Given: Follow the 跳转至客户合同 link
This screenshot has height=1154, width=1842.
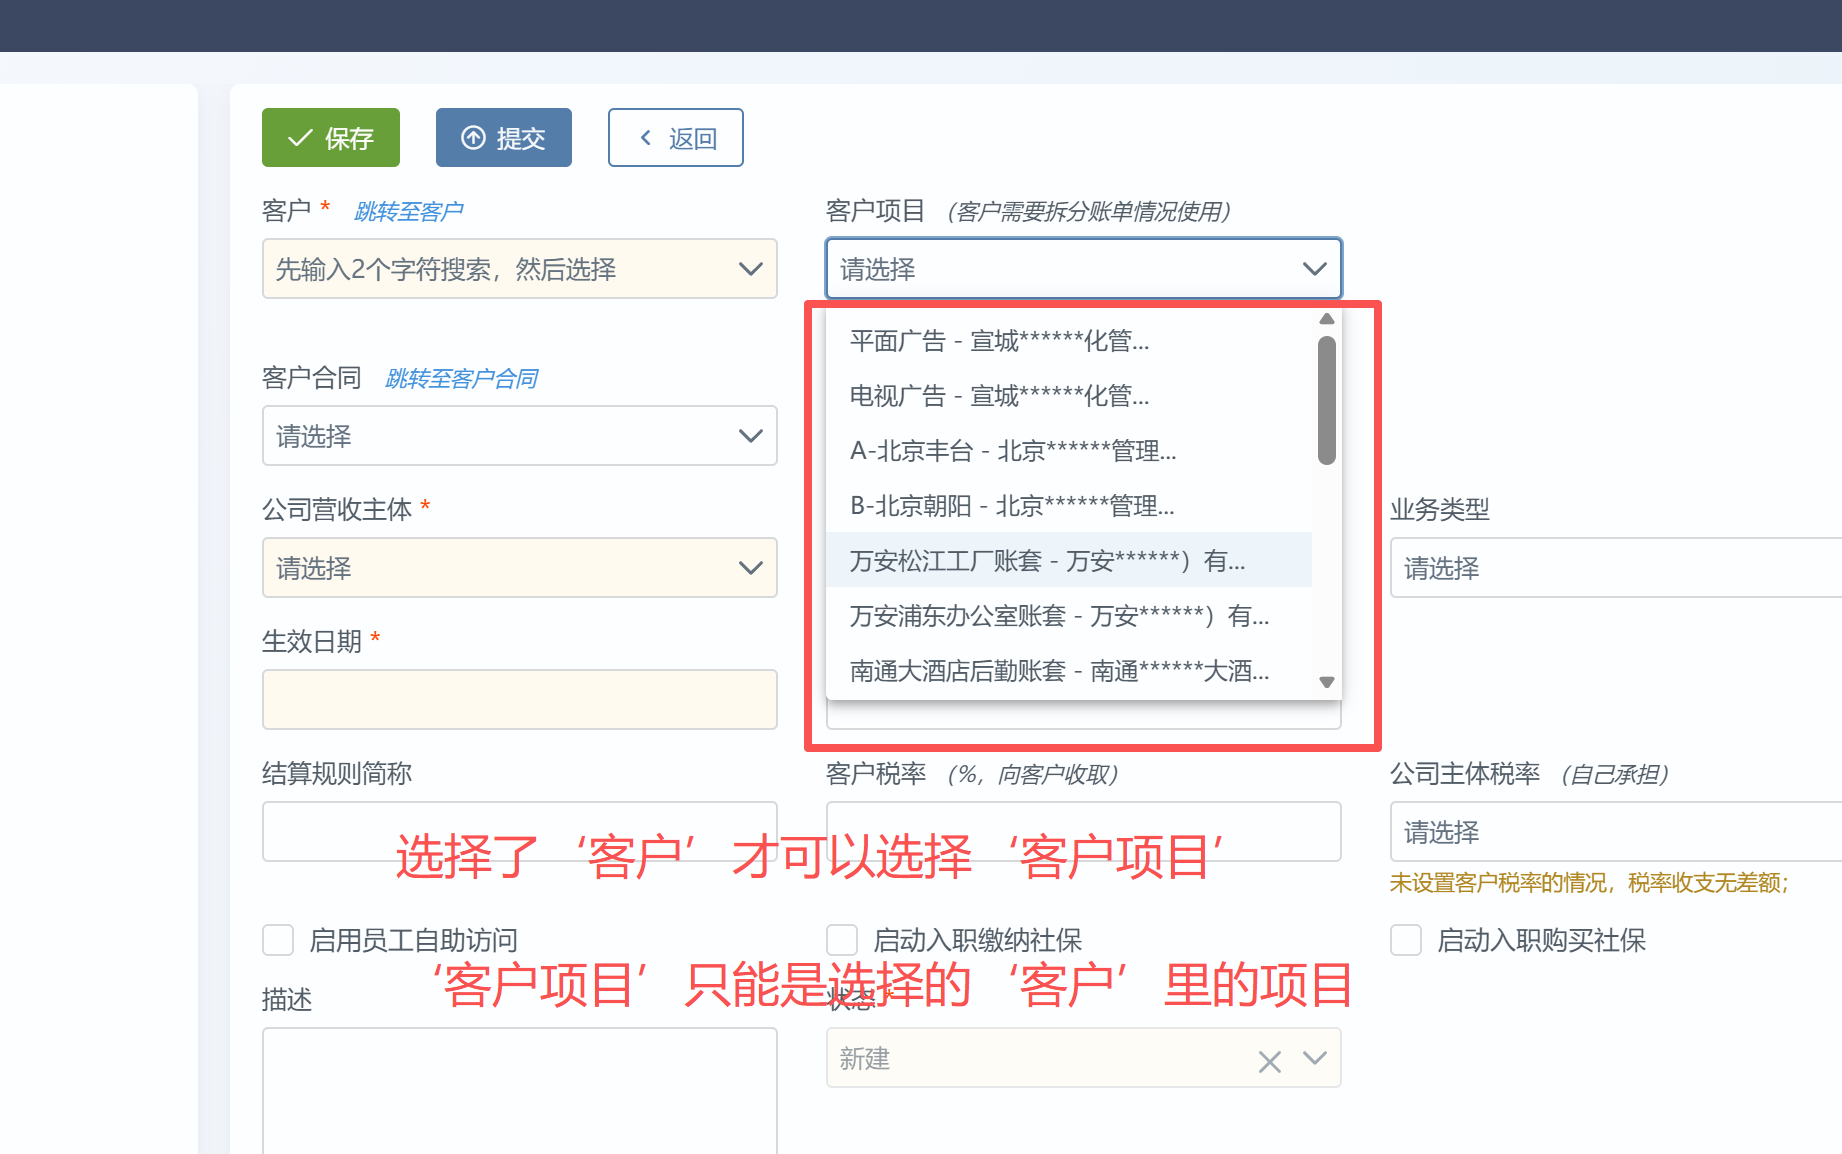Looking at the screenshot, I should (x=461, y=379).
